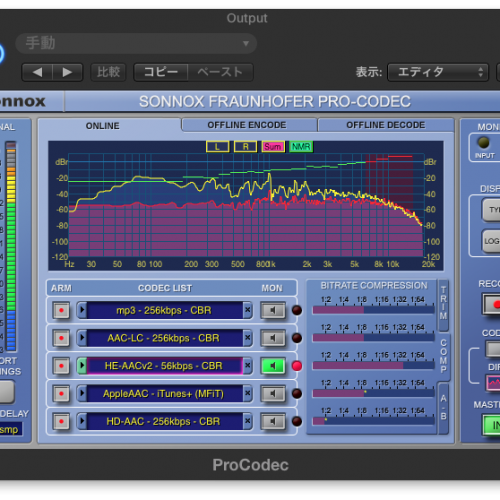Select the HD-AAC - 256kbps - CBR entry
Viewport: 500px width, 500px height.
point(165,421)
